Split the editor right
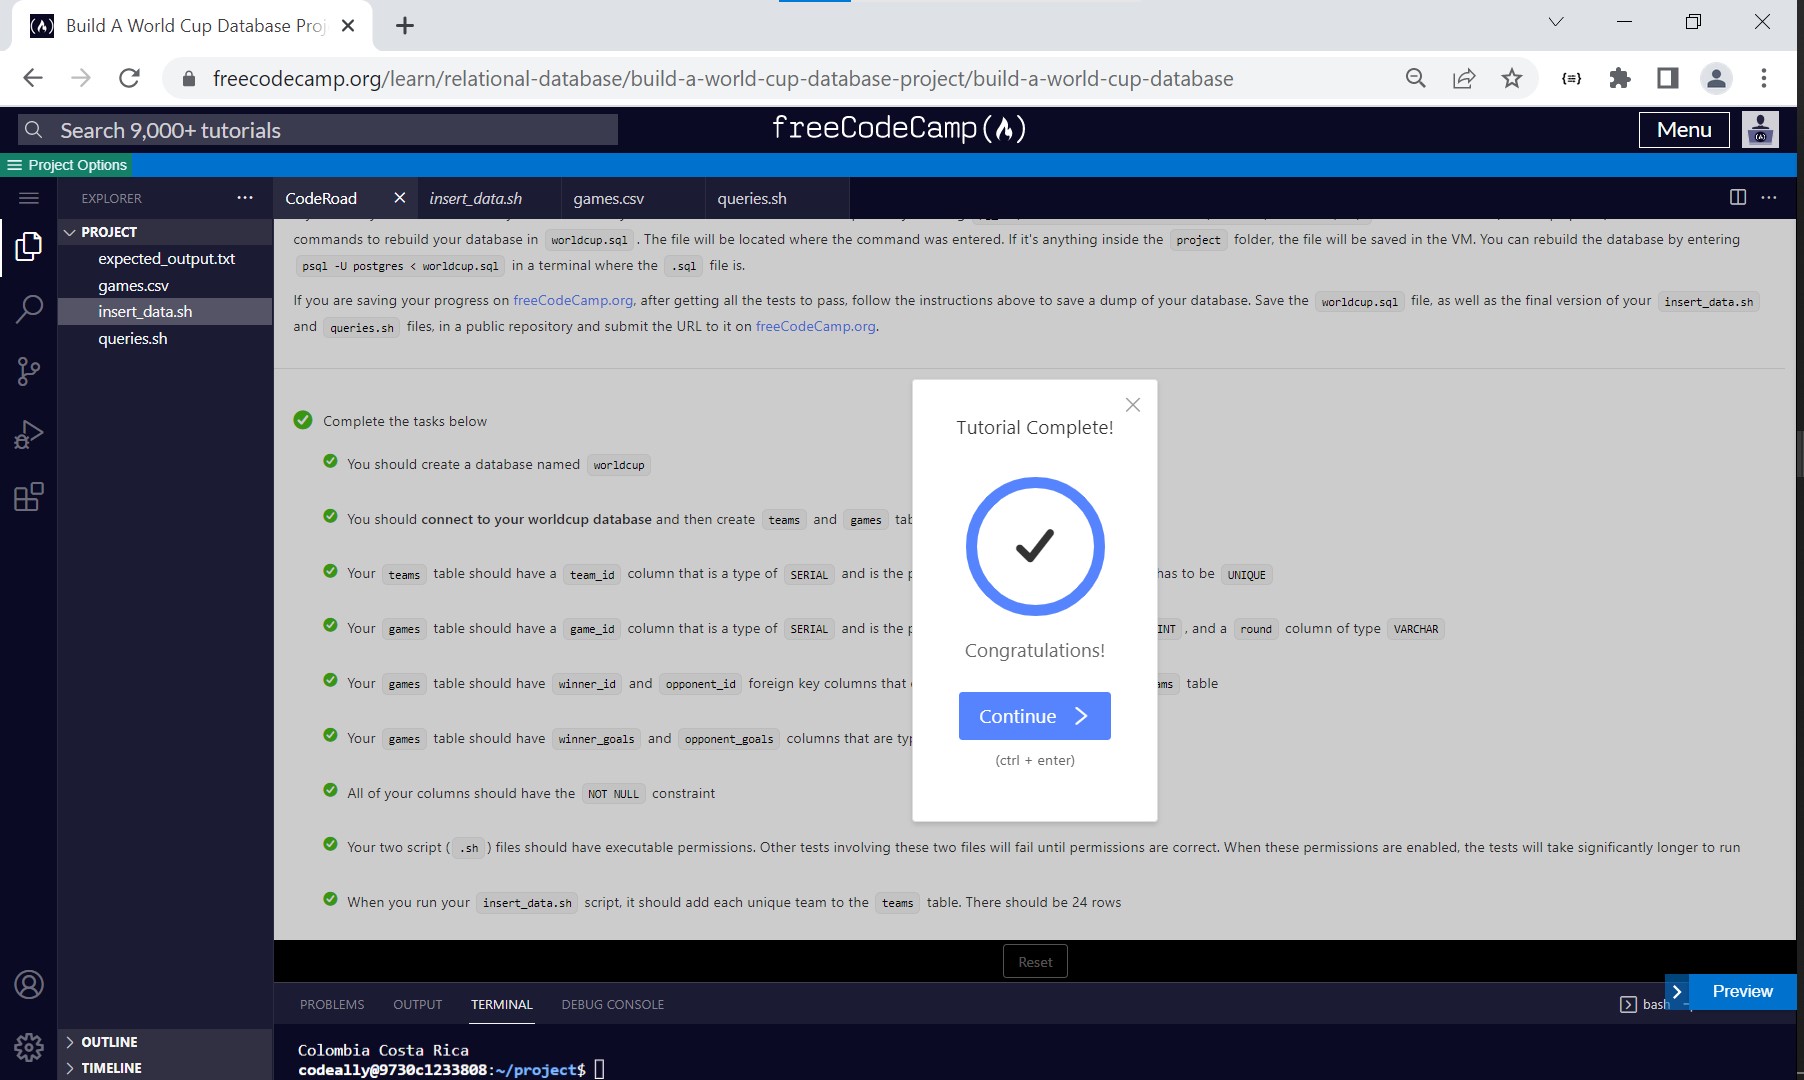Viewport: 1804px width, 1080px height. (1738, 197)
